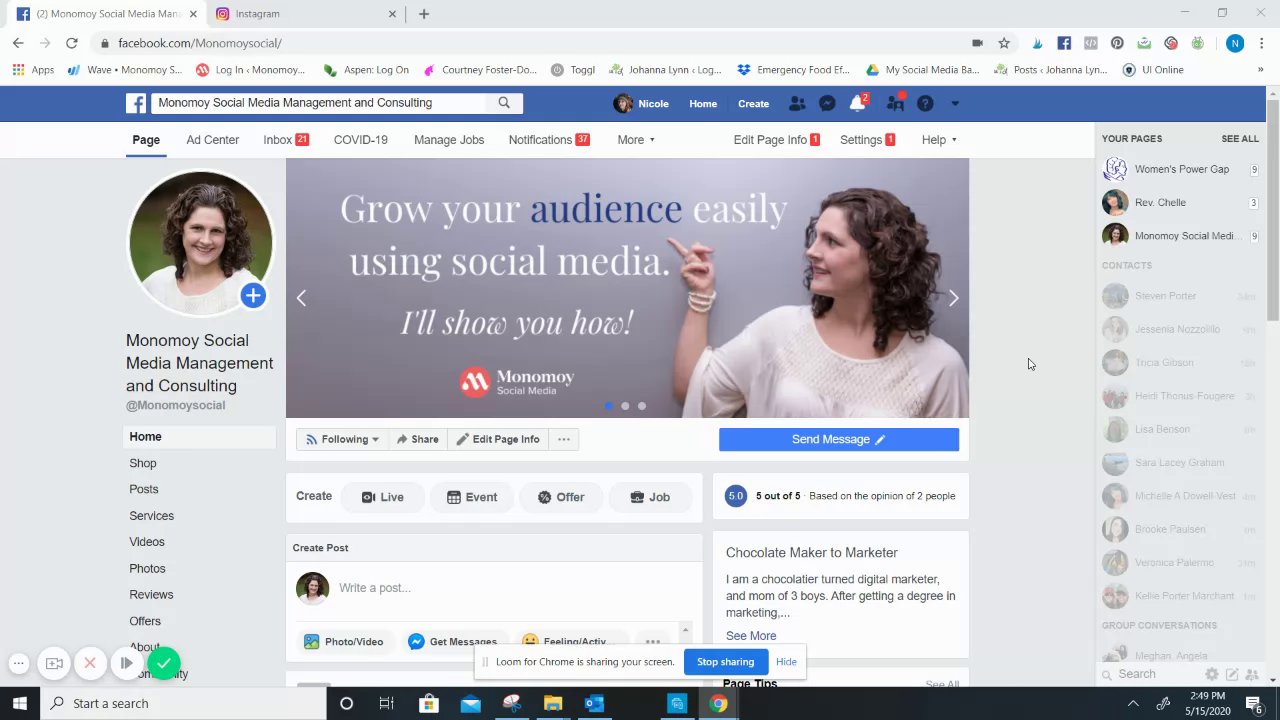Click Edit Page Info button below the cover

pyautogui.click(x=498, y=439)
